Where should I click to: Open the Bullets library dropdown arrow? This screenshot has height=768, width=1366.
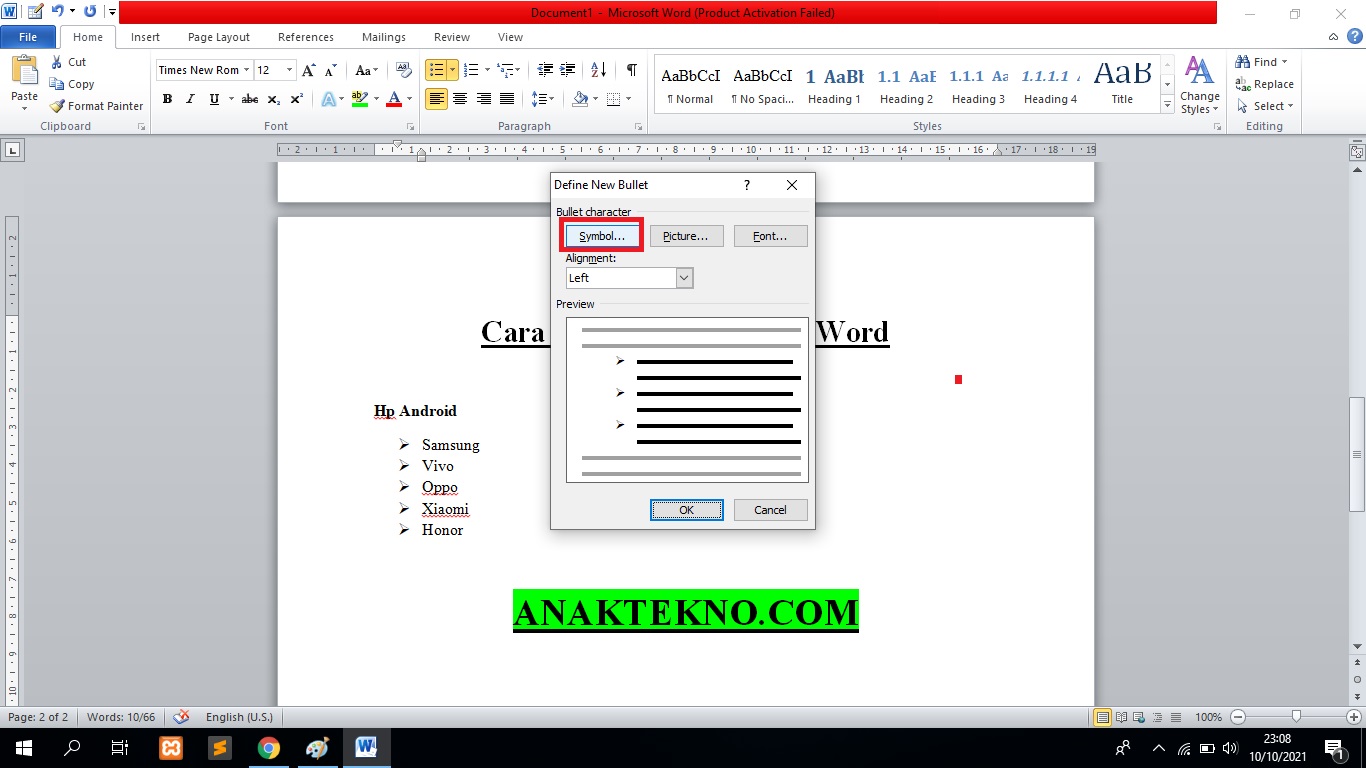[453, 70]
